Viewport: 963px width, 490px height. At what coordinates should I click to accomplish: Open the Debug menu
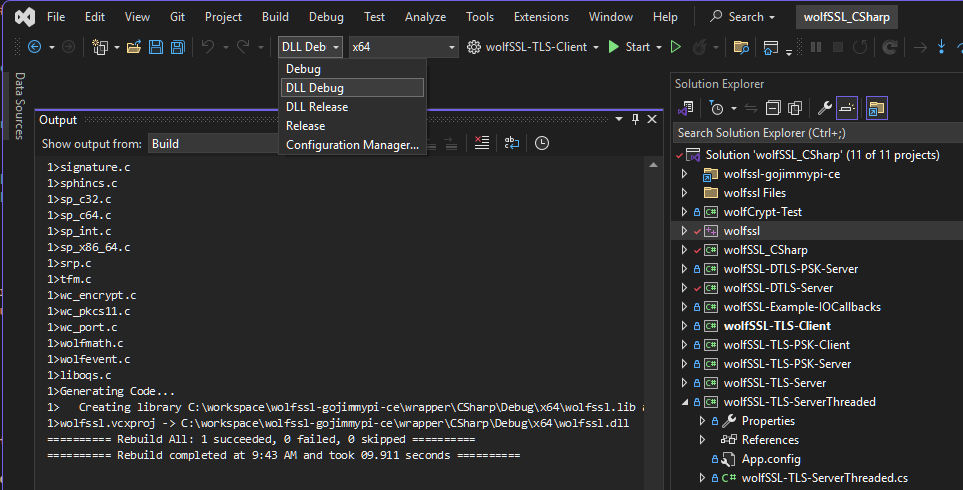[326, 17]
